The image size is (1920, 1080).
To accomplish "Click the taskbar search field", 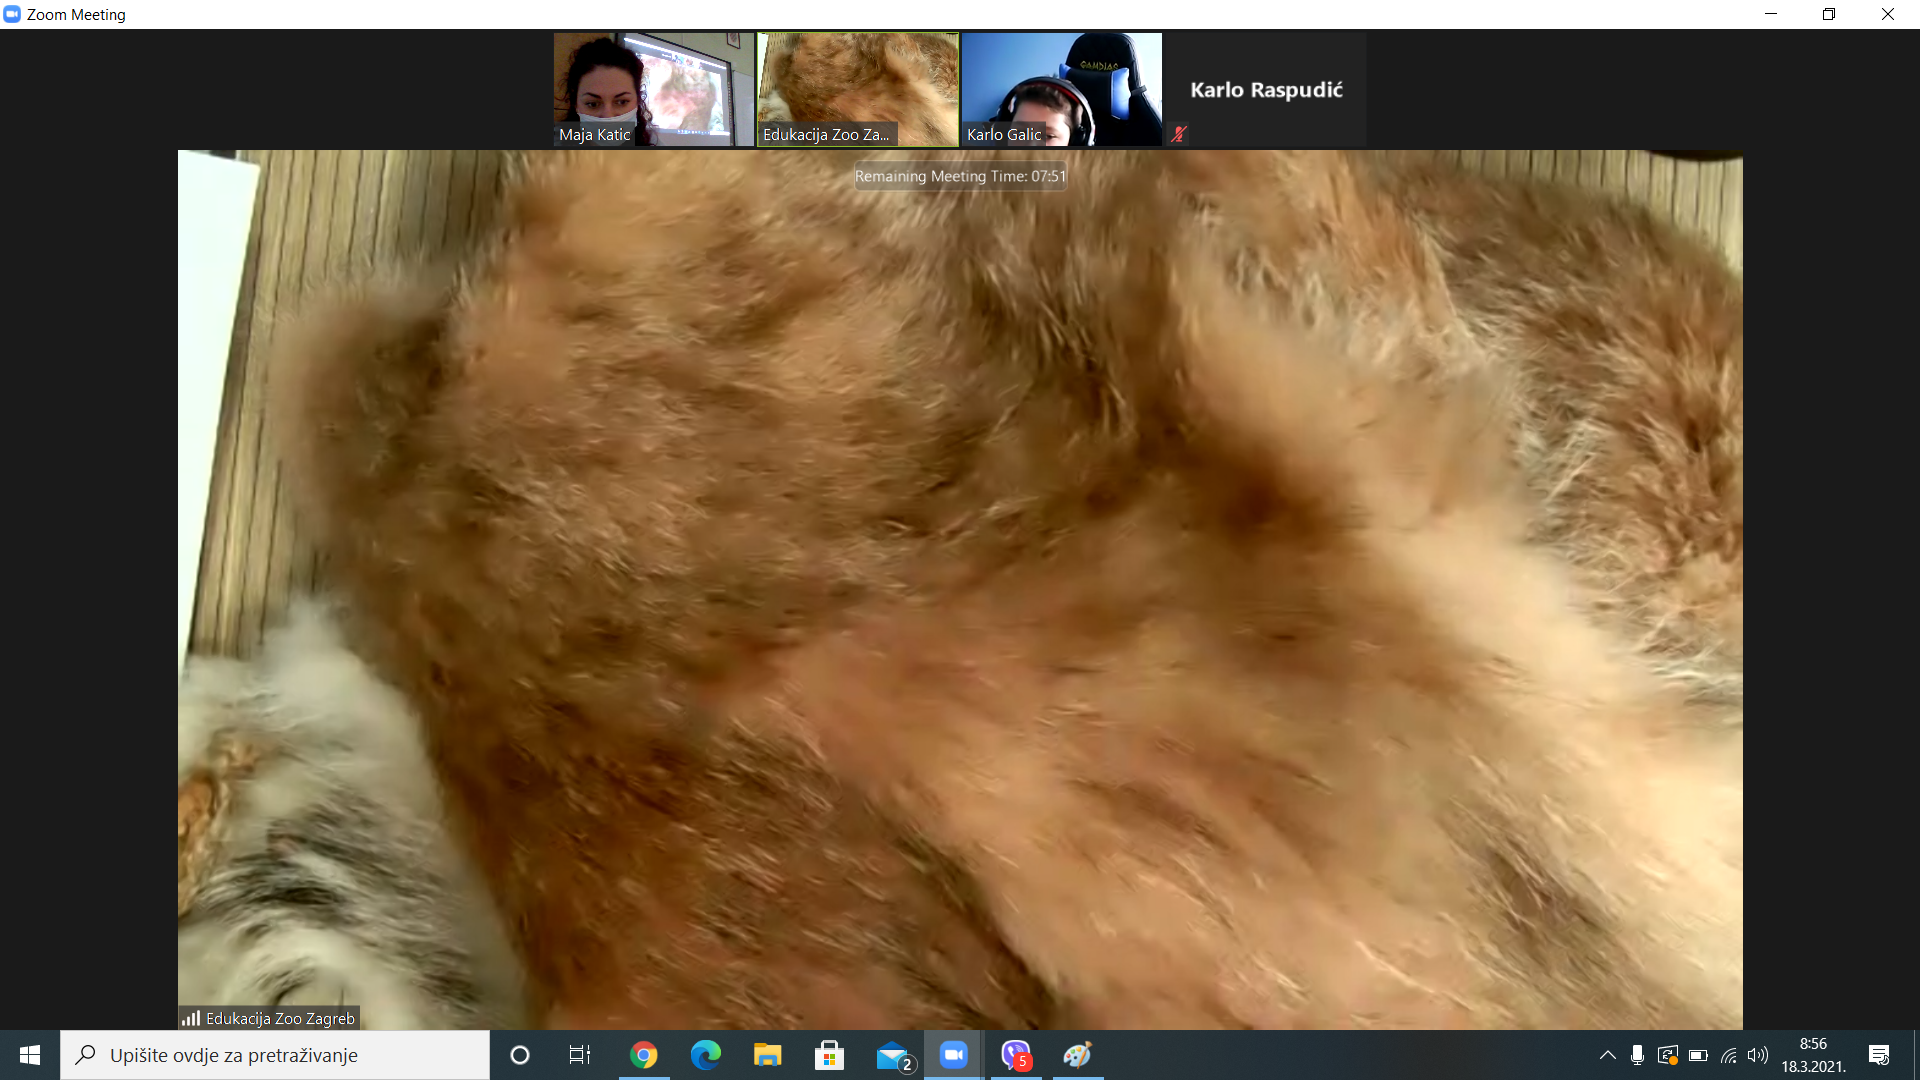I will [275, 1055].
